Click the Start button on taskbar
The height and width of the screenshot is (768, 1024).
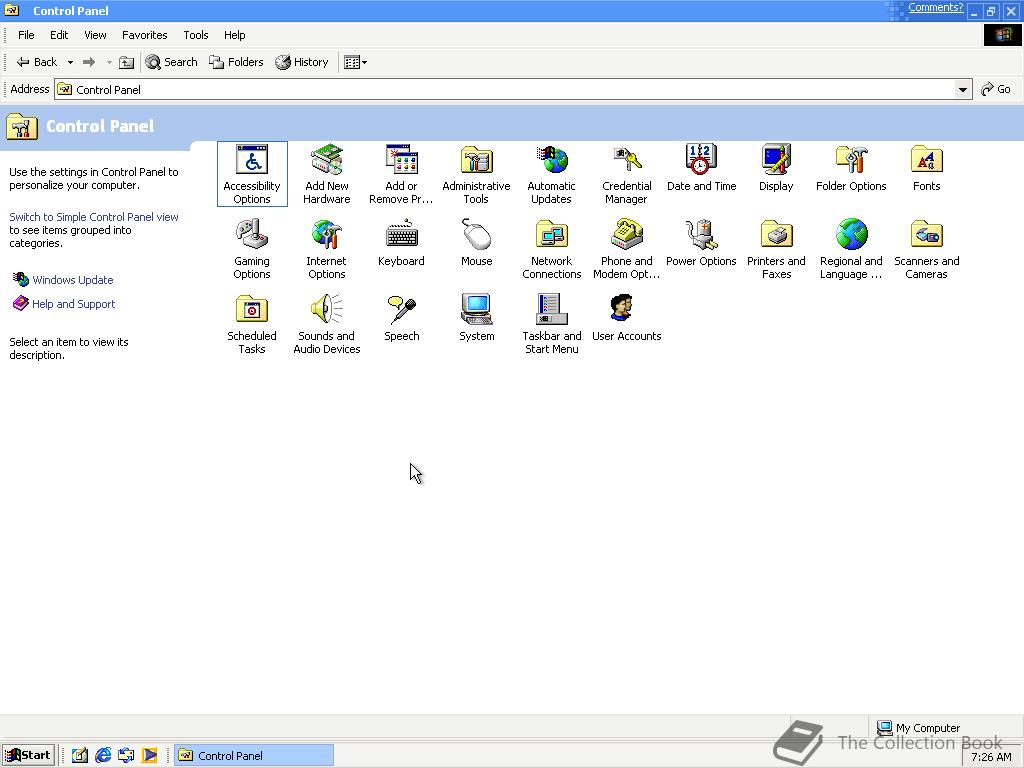[x=28, y=755]
